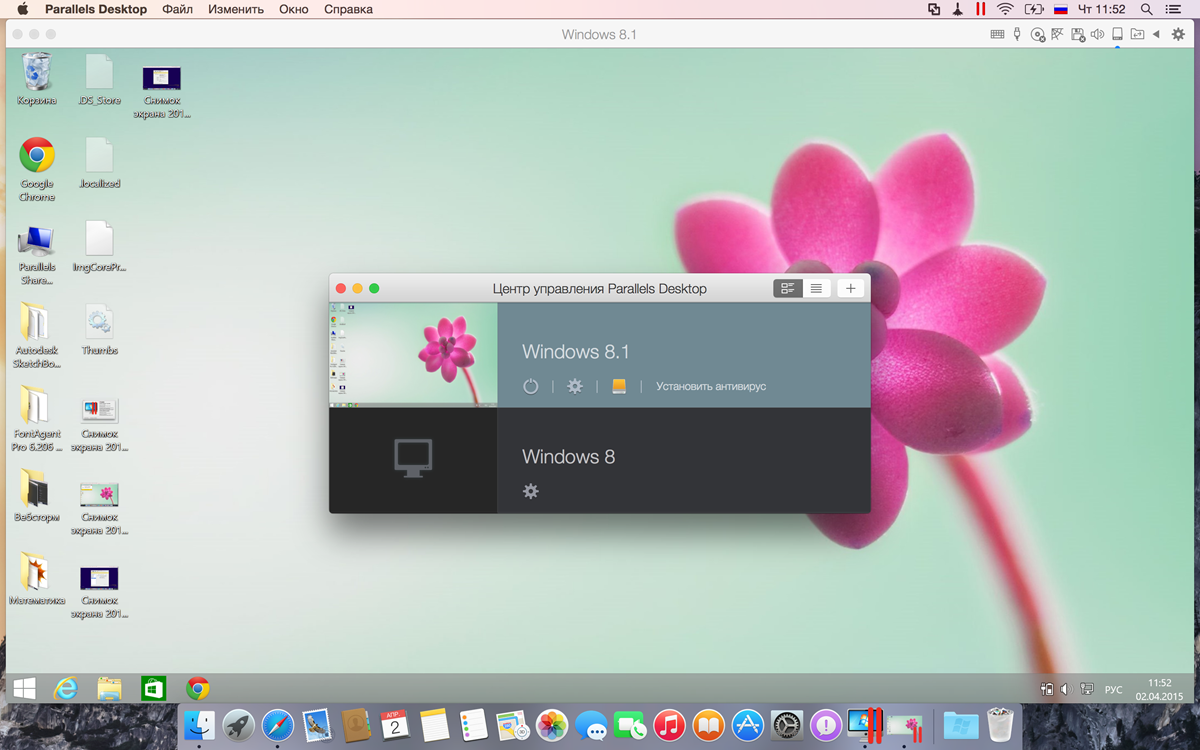
Task: Click the sound speaker icon in VM toolbar
Action: coord(1097,34)
